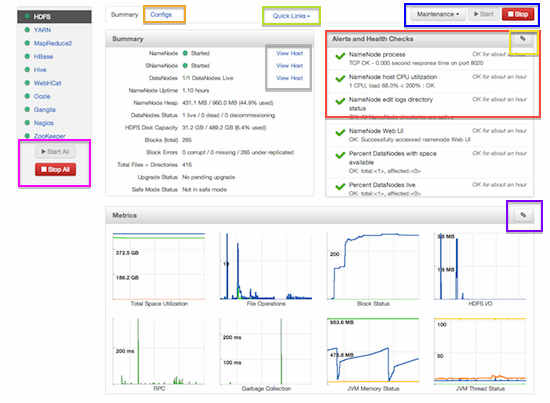Select the MapReduce2 service in the sidebar
This screenshot has width=550, height=403.
(x=53, y=43)
